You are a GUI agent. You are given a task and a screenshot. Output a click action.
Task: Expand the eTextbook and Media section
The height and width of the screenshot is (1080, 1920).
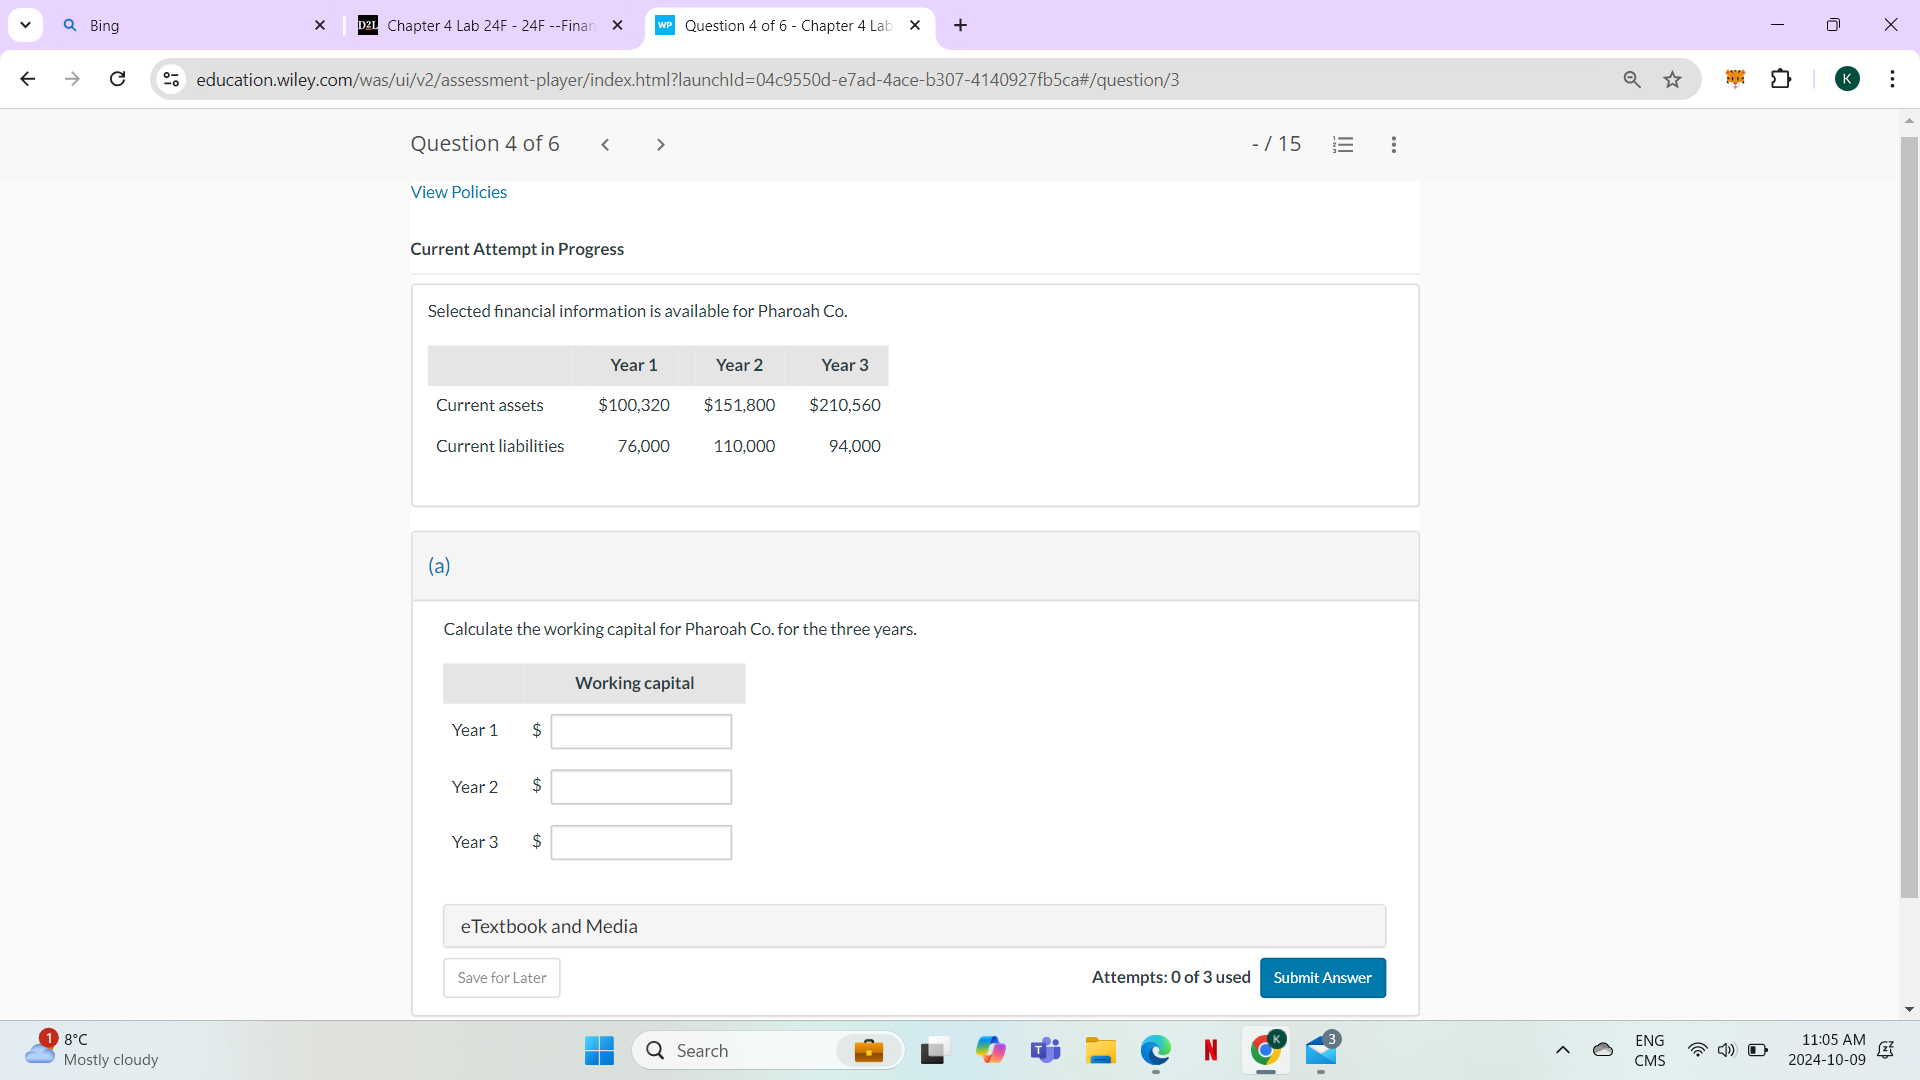pyautogui.click(x=549, y=926)
